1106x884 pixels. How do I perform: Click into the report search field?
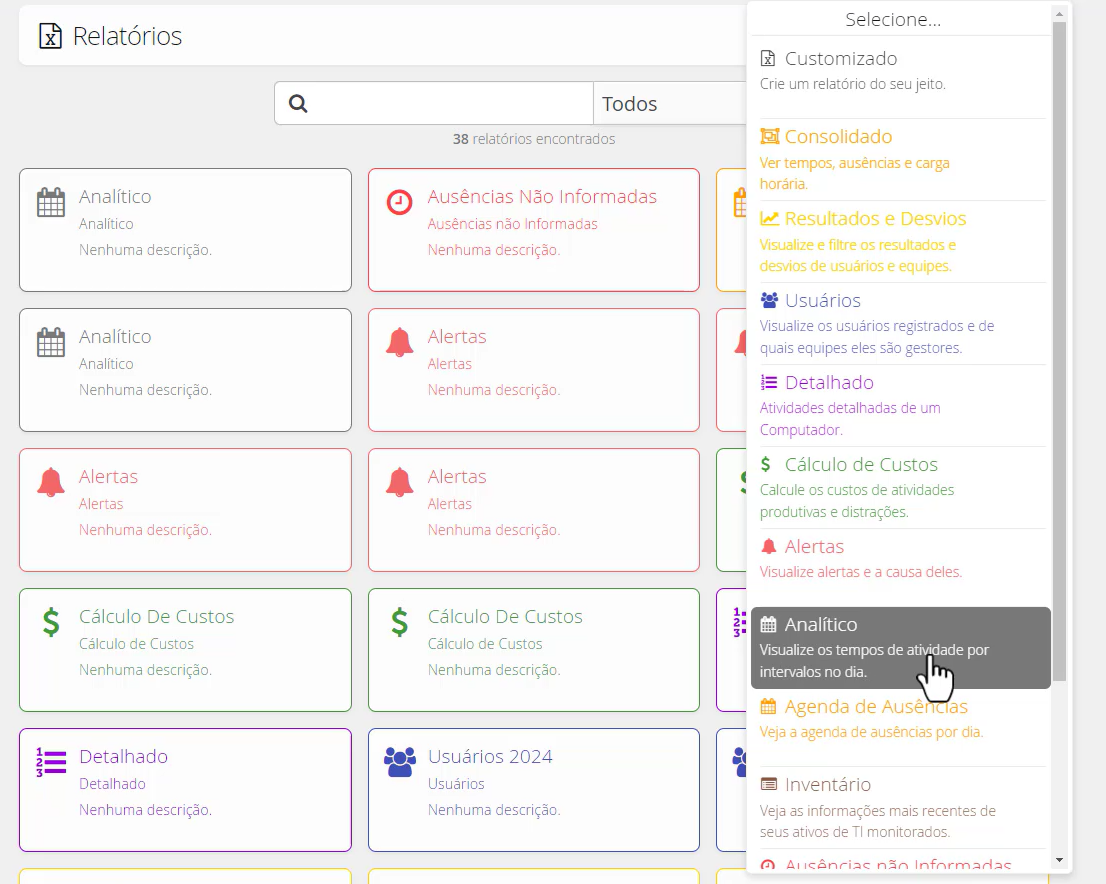[434, 104]
